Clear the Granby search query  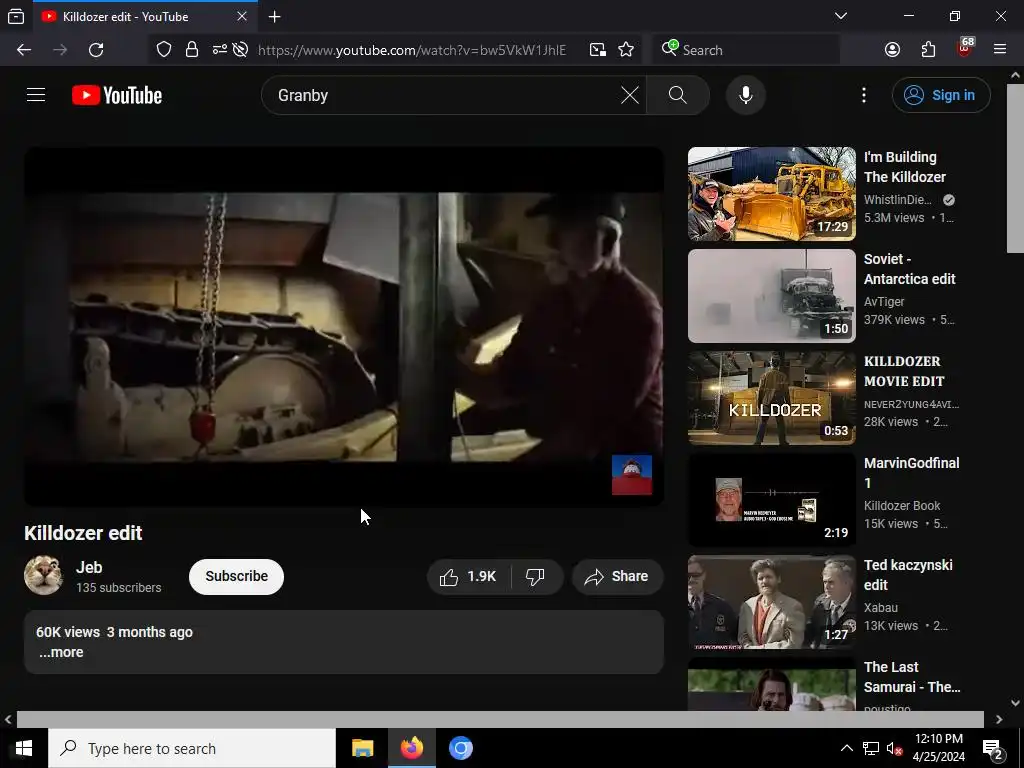pos(630,95)
